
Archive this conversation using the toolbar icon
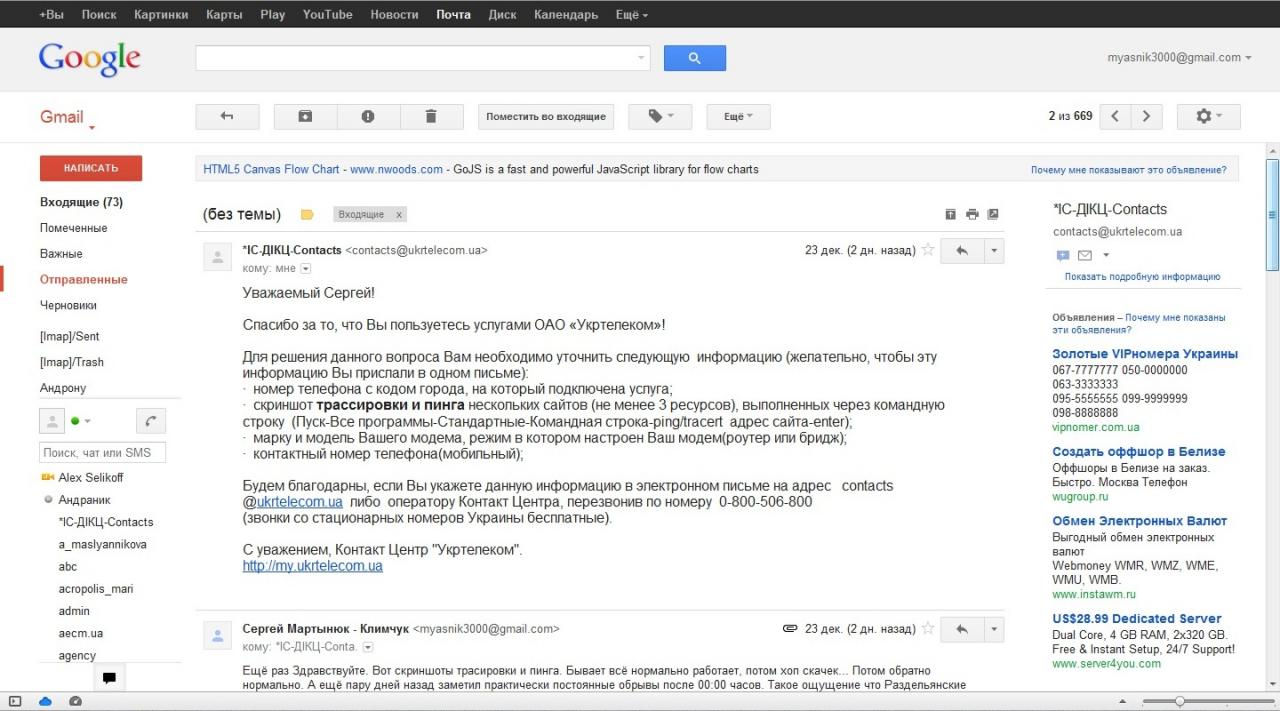pyautogui.click(x=305, y=117)
